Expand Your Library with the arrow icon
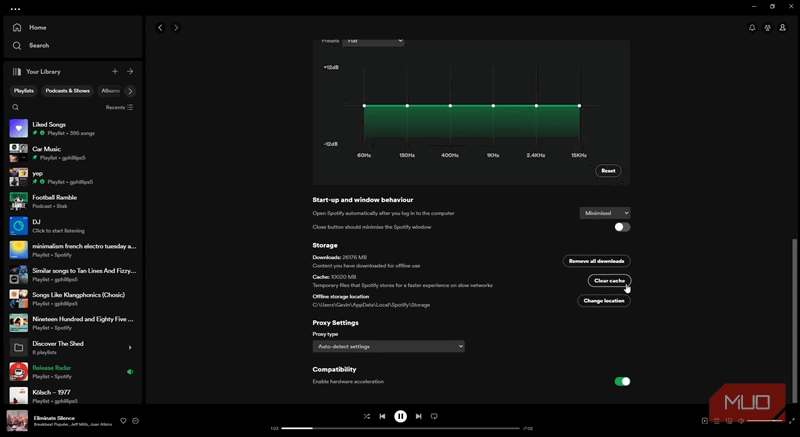 click(130, 72)
